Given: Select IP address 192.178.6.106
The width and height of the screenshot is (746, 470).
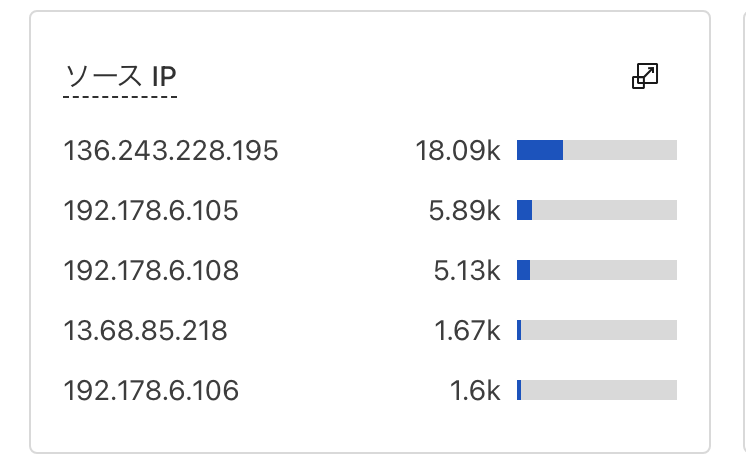Looking at the screenshot, I should (151, 391).
